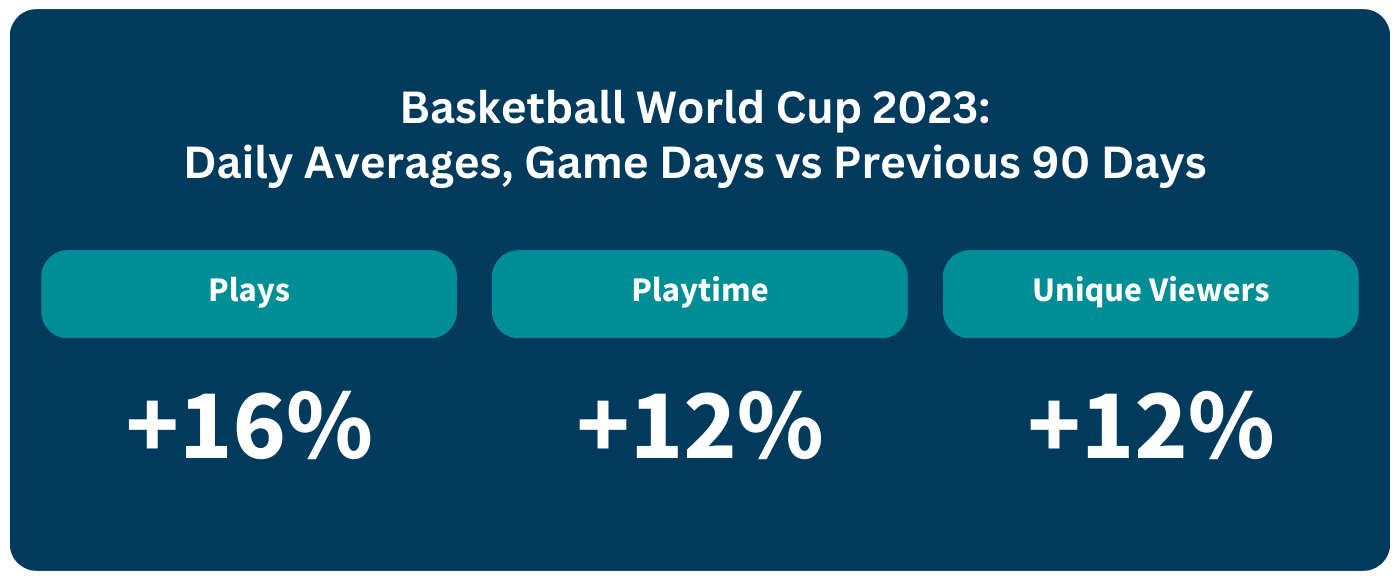Select the +12% value under Playtime
Viewport: 1400px width, 580px height.
(x=700, y=426)
